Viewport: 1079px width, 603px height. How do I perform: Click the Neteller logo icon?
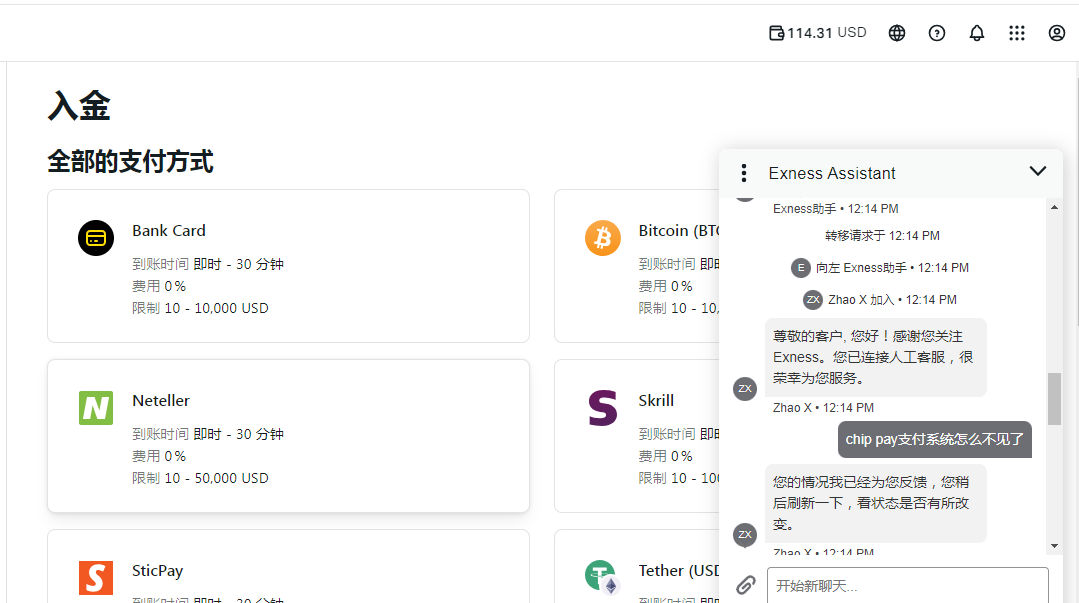96,408
